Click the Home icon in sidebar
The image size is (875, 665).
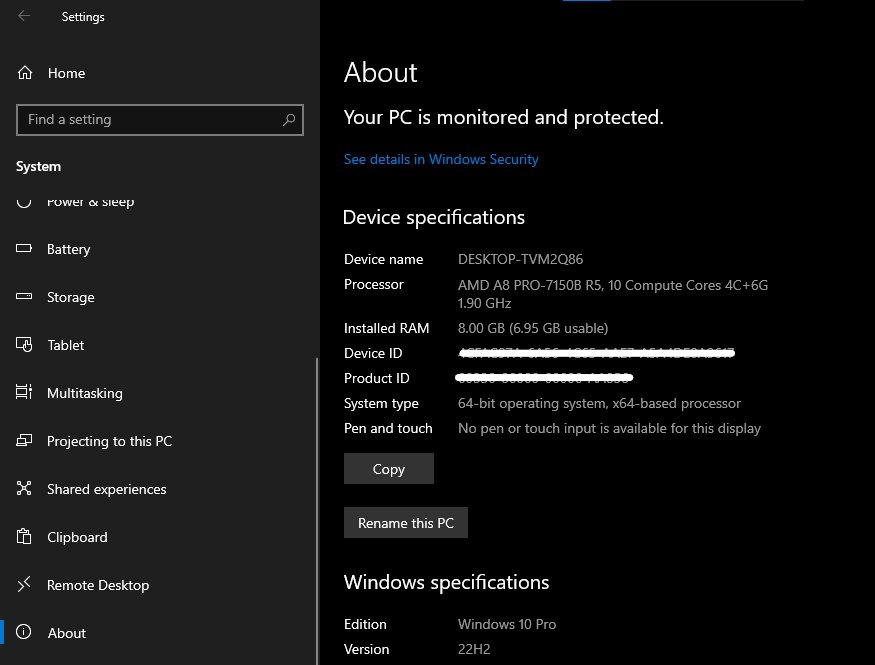25,73
